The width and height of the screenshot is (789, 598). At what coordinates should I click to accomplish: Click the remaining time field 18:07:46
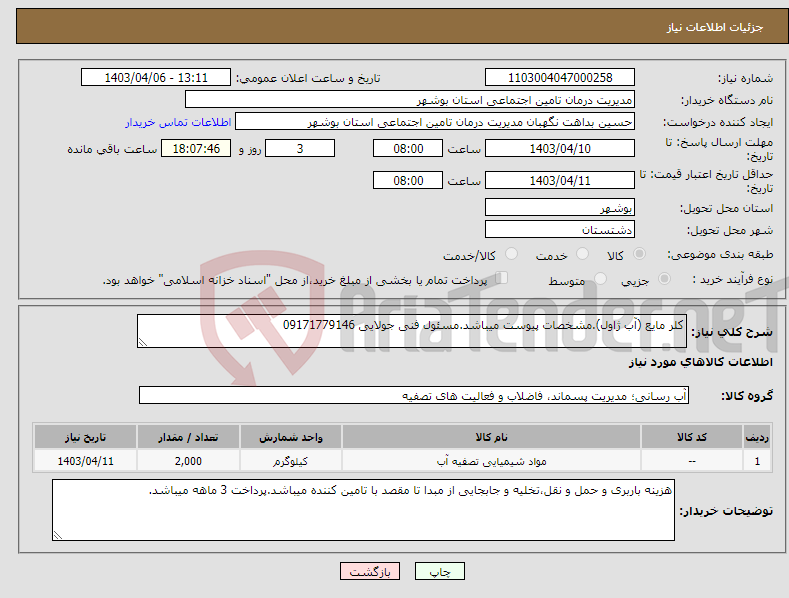click(196, 148)
